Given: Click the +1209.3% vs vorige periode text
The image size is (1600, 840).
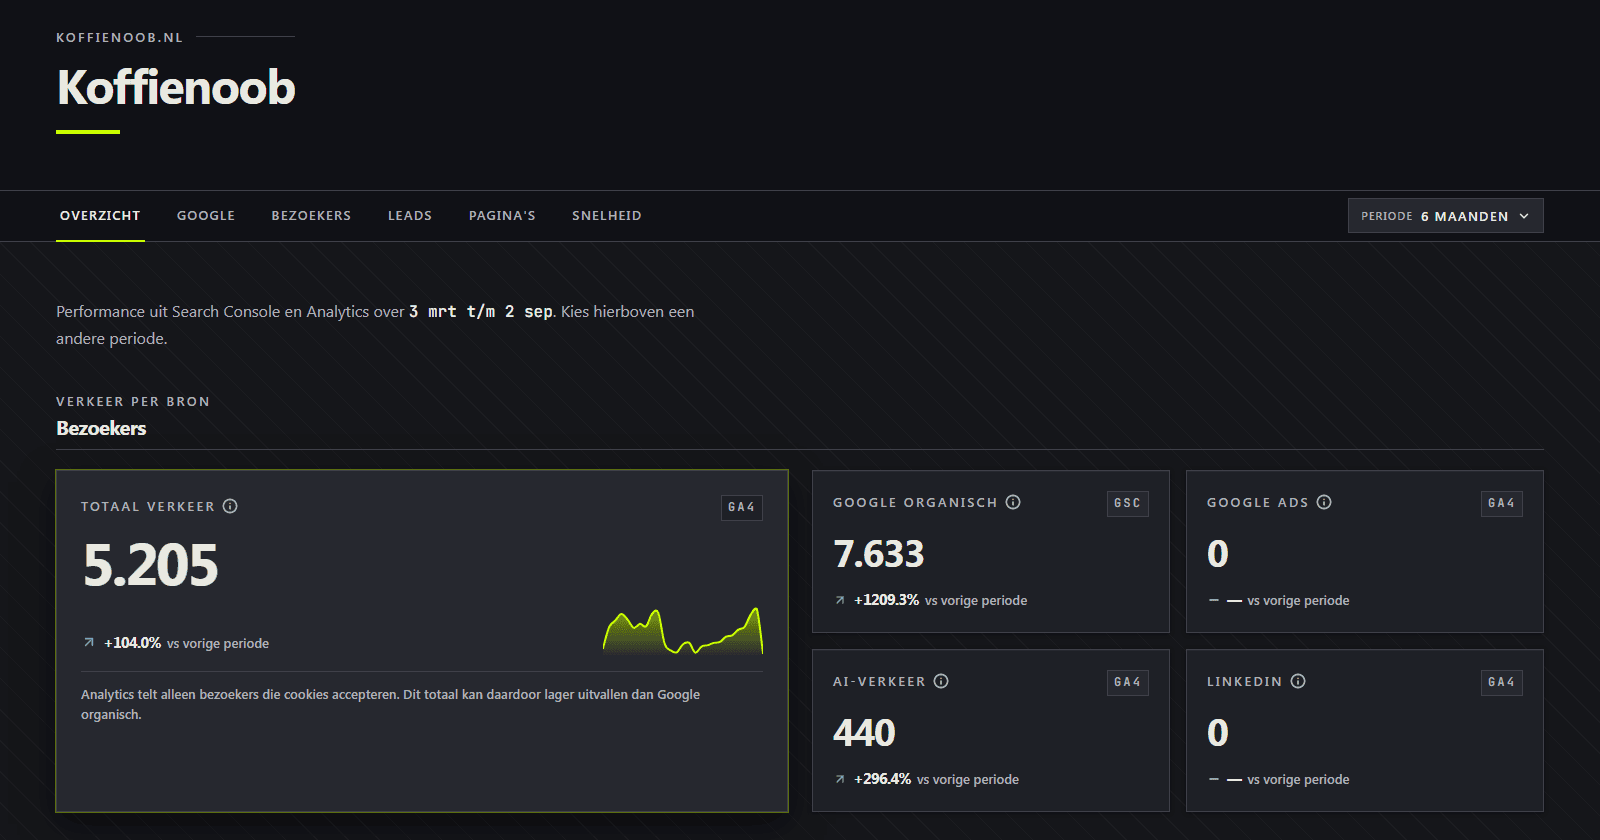Looking at the screenshot, I should 940,600.
